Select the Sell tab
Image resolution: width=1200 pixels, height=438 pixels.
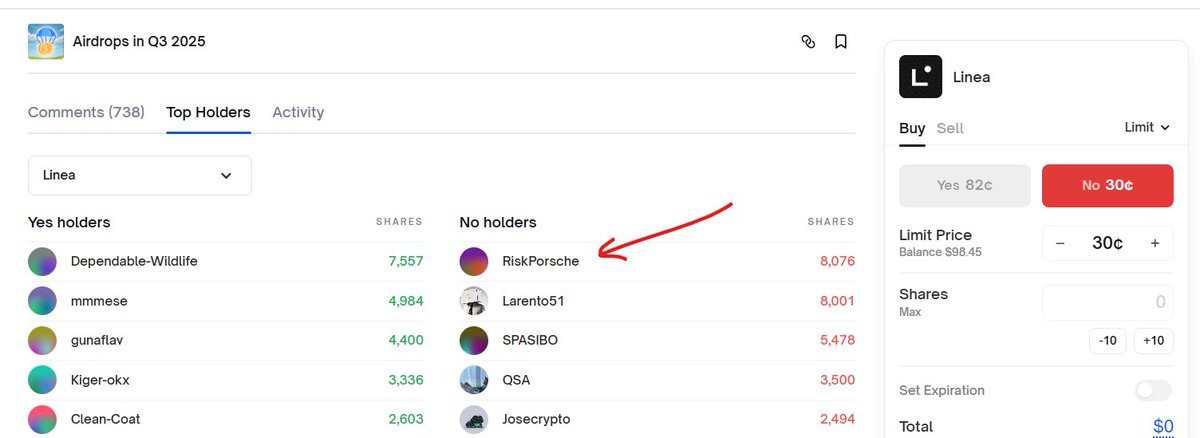point(950,128)
